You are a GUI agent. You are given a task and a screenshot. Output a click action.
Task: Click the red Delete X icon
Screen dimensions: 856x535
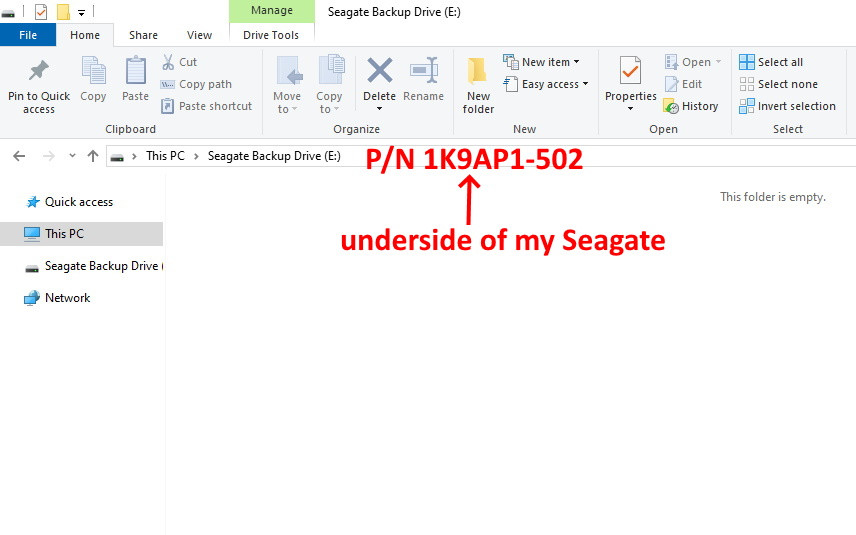(379, 70)
